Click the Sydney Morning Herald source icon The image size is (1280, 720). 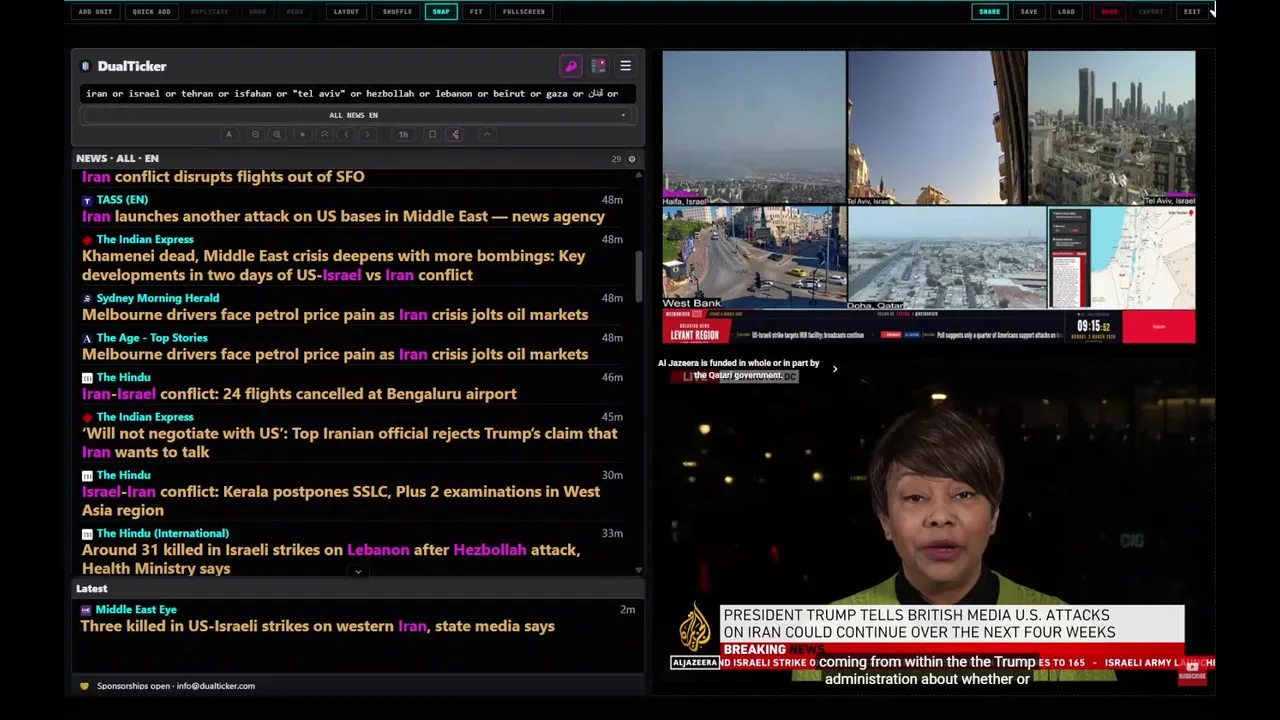(x=87, y=298)
